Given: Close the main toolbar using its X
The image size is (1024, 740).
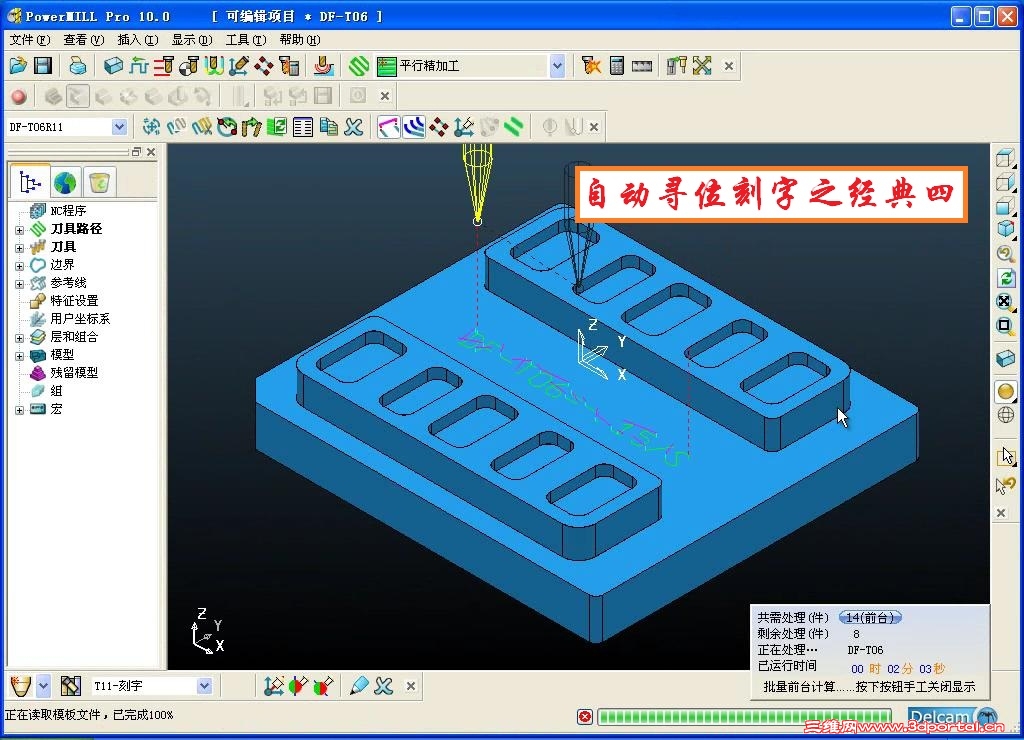Looking at the screenshot, I should (729, 66).
